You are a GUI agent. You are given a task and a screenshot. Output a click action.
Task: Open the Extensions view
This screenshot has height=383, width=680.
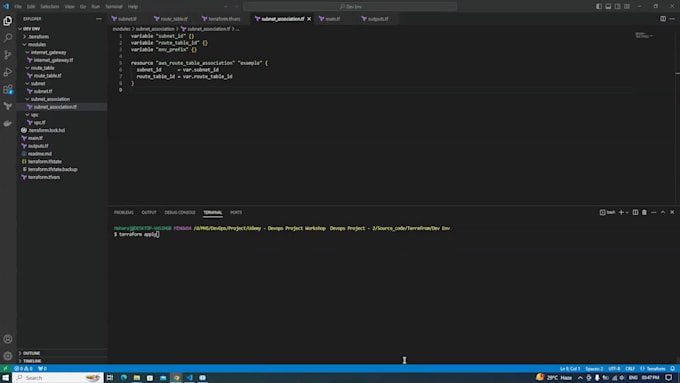pos(8,89)
